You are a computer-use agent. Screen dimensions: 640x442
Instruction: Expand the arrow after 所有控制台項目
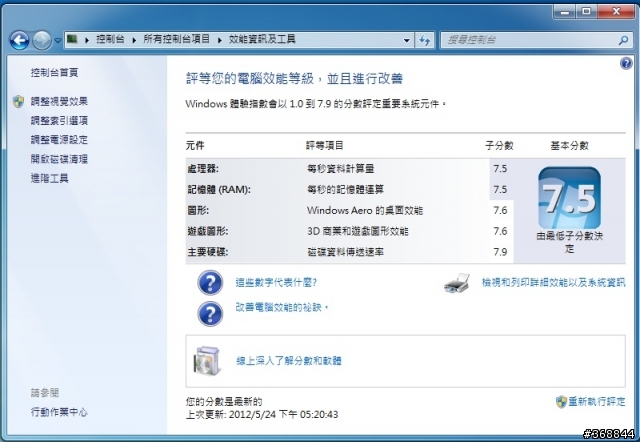pos(220,40)
